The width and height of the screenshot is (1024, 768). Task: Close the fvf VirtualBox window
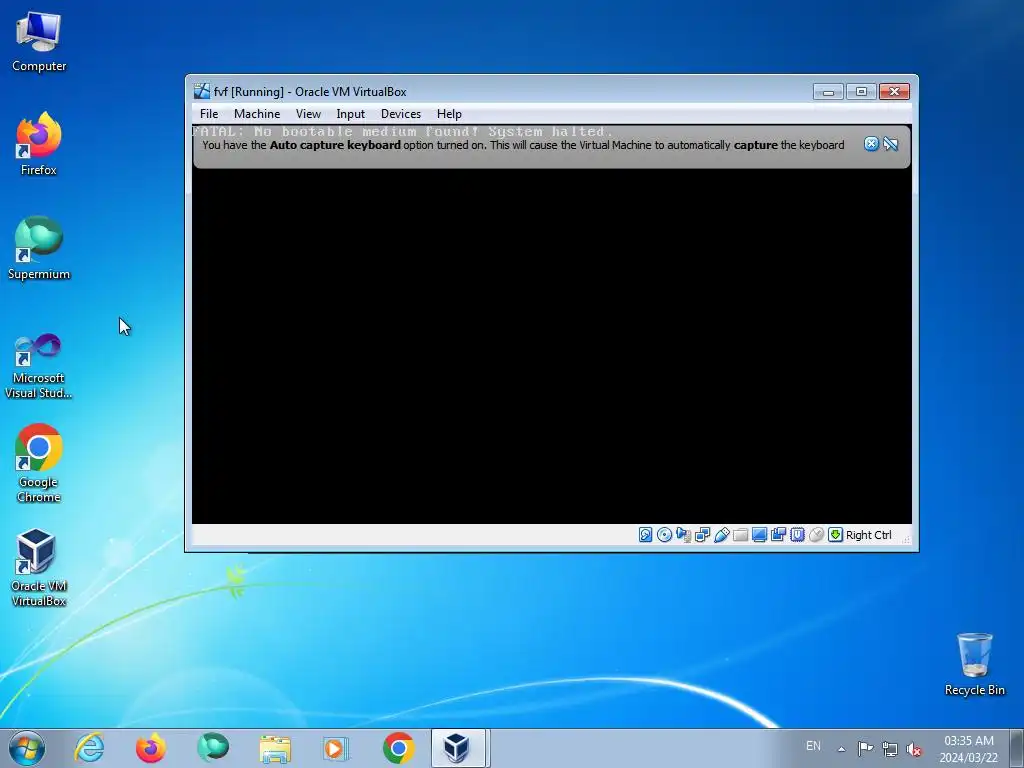click(x=894, y=91)
